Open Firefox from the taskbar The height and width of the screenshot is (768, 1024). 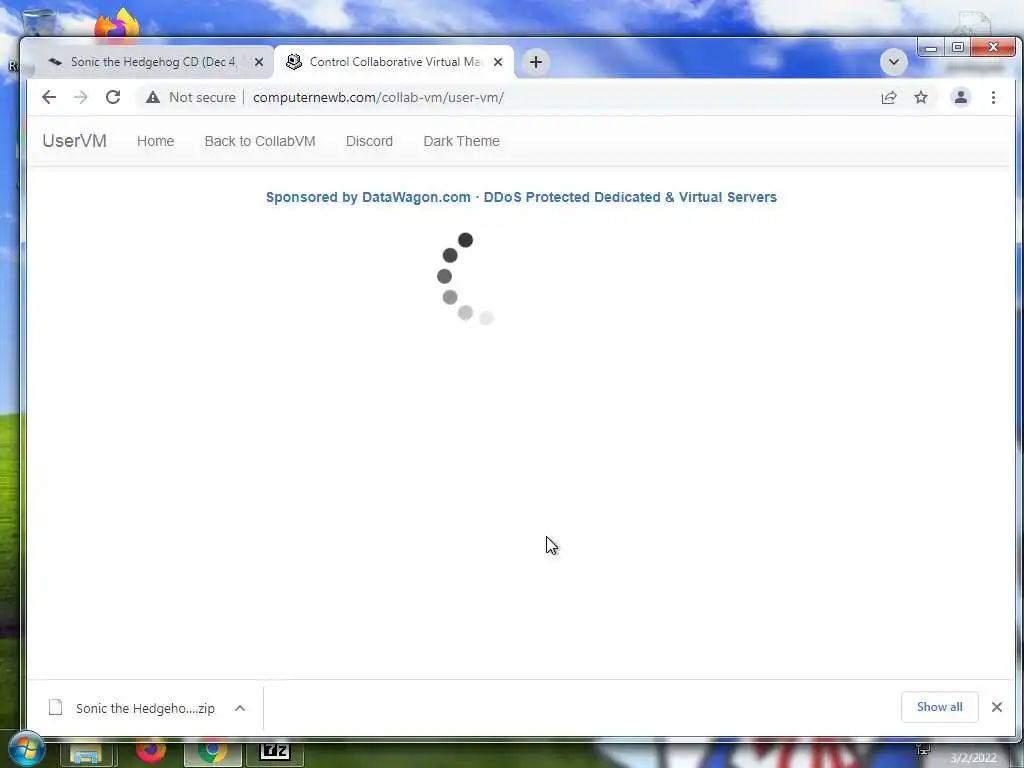pos(151,750)
